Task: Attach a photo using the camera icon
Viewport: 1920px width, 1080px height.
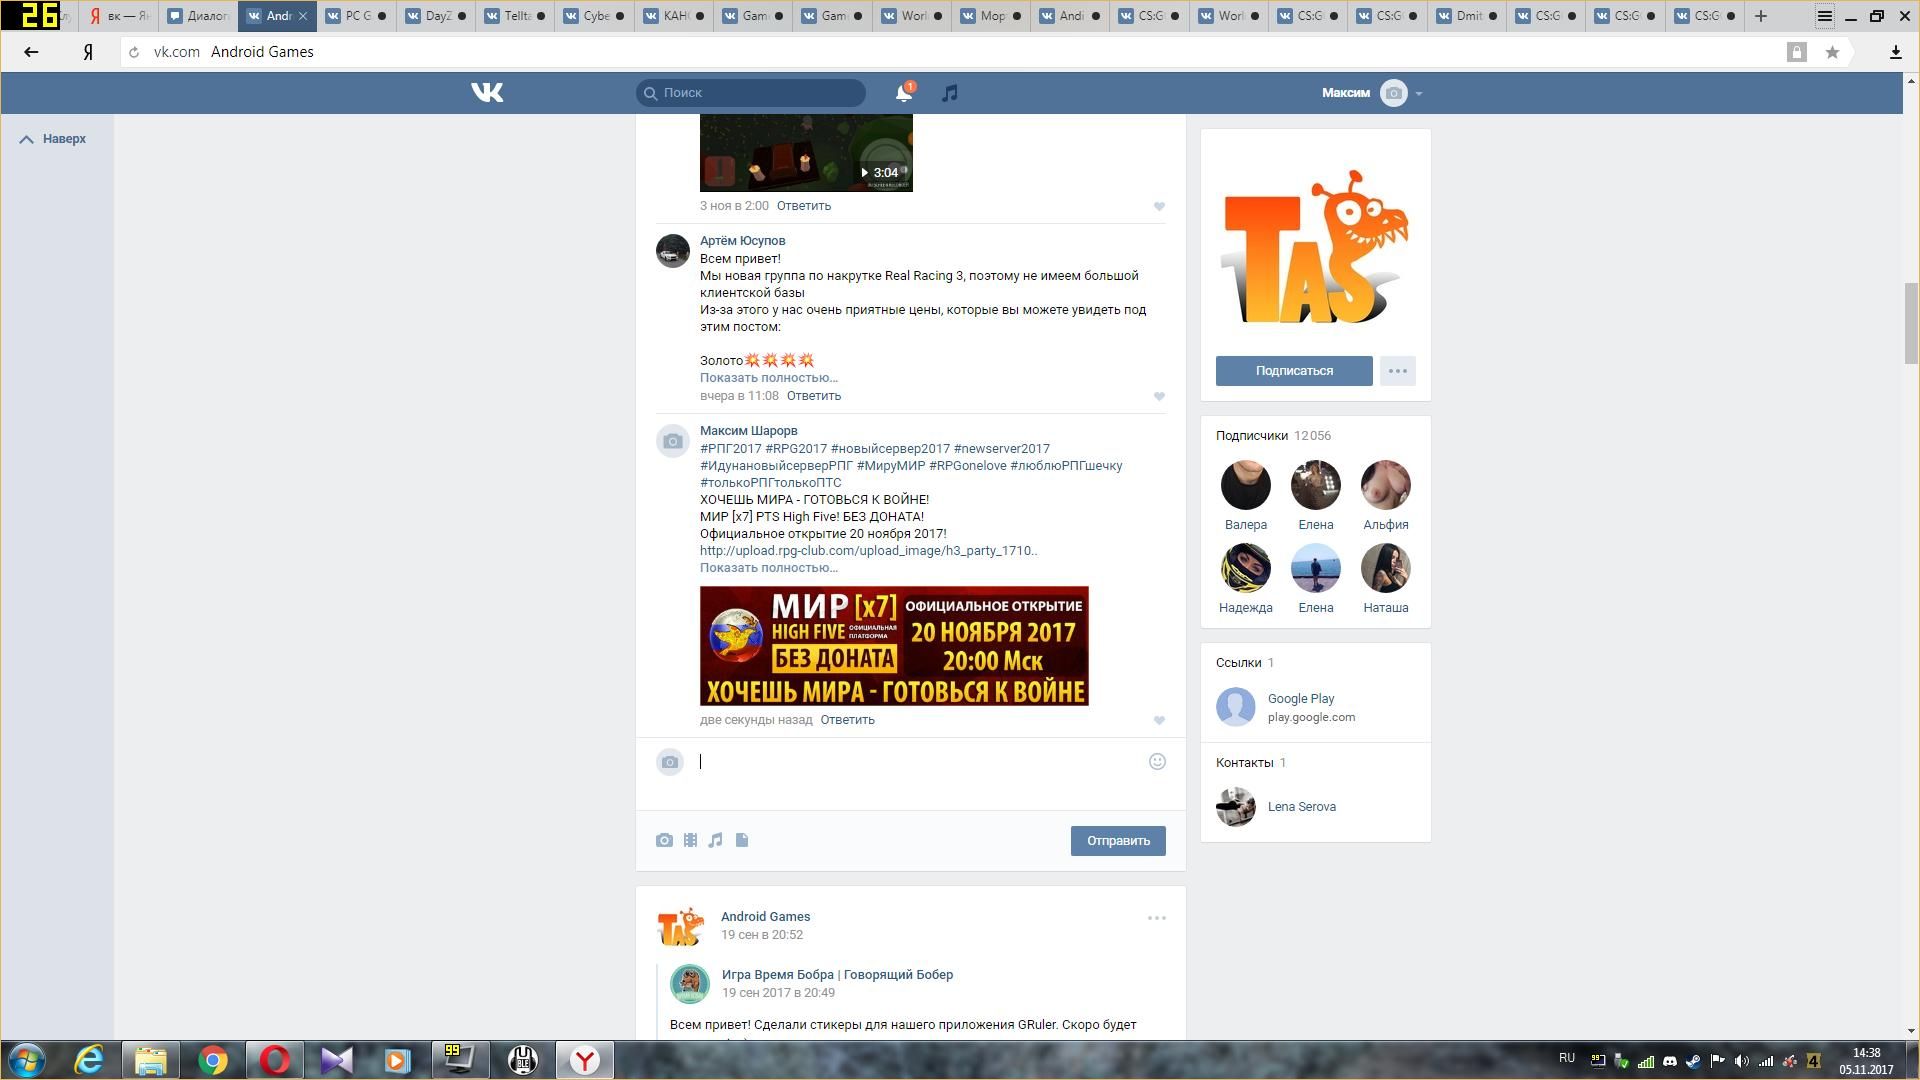Action: (x=664, y=841)
